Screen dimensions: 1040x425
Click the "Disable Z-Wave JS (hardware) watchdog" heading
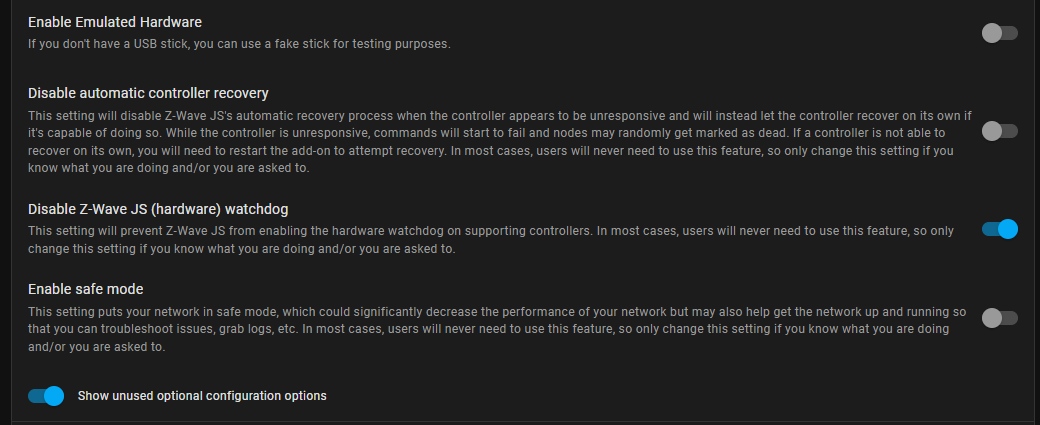160,209
